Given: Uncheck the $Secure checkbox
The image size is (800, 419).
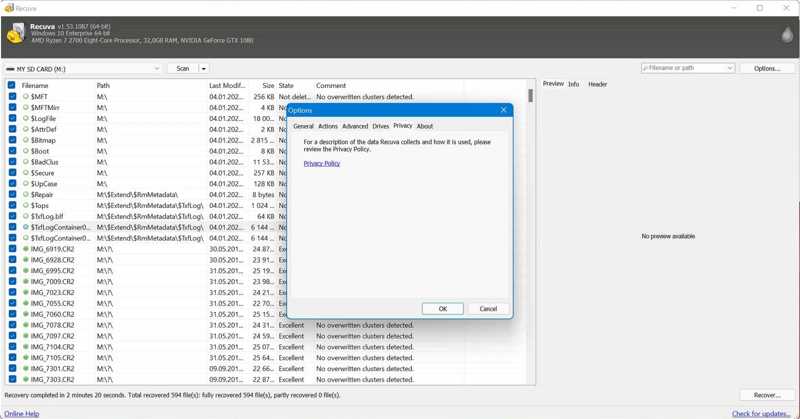Looking at the screenshot, I should click(x=12, y=172).
